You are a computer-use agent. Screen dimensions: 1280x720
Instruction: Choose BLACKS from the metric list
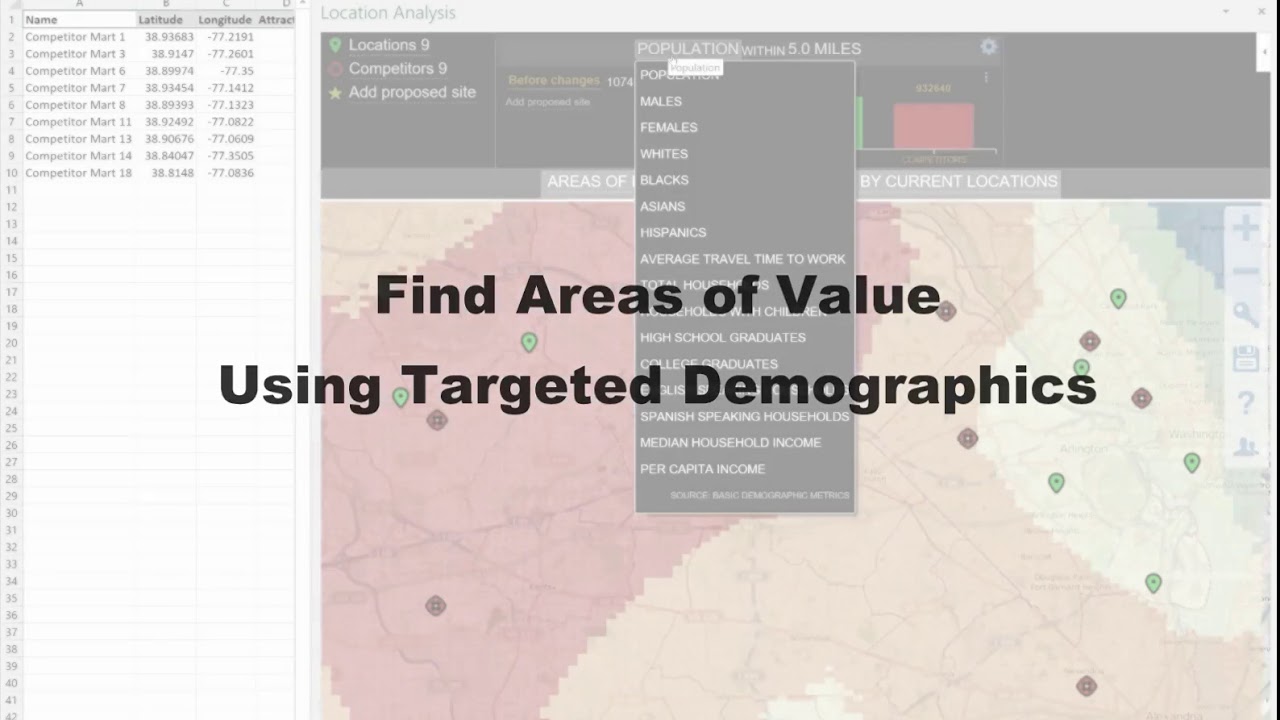[664, 180]
